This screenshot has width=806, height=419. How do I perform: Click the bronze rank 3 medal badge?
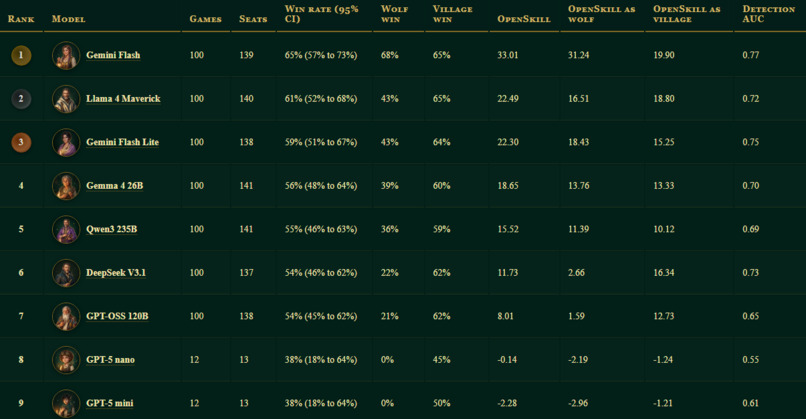click(21, 142)
